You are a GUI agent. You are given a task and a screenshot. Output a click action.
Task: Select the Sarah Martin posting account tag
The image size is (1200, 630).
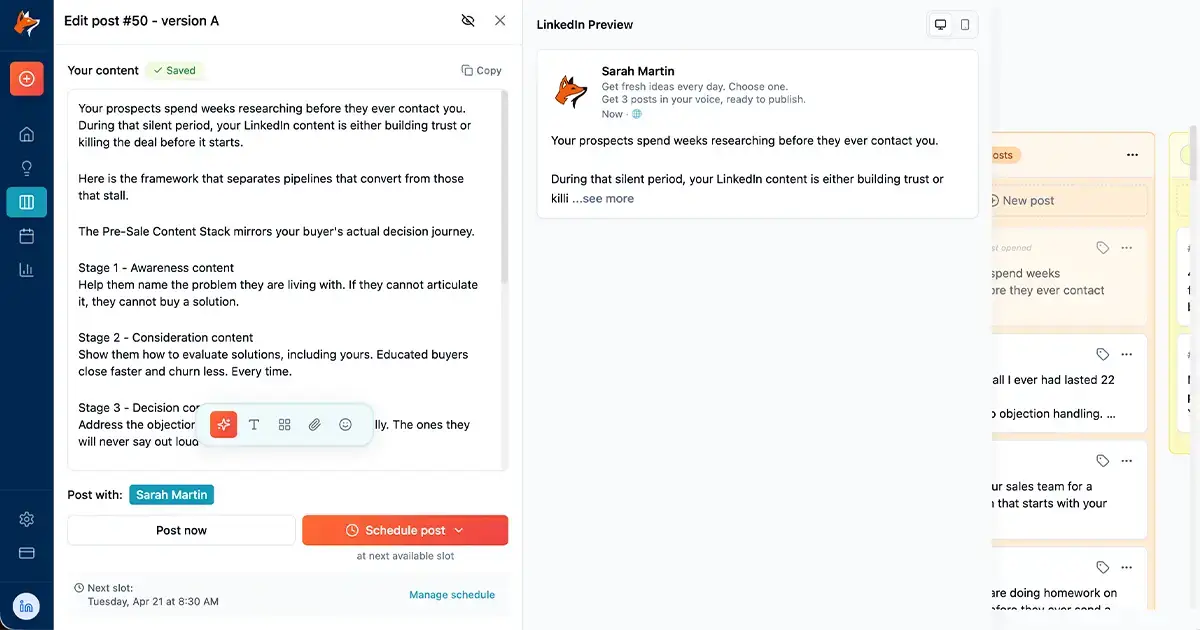coord(171,495)
